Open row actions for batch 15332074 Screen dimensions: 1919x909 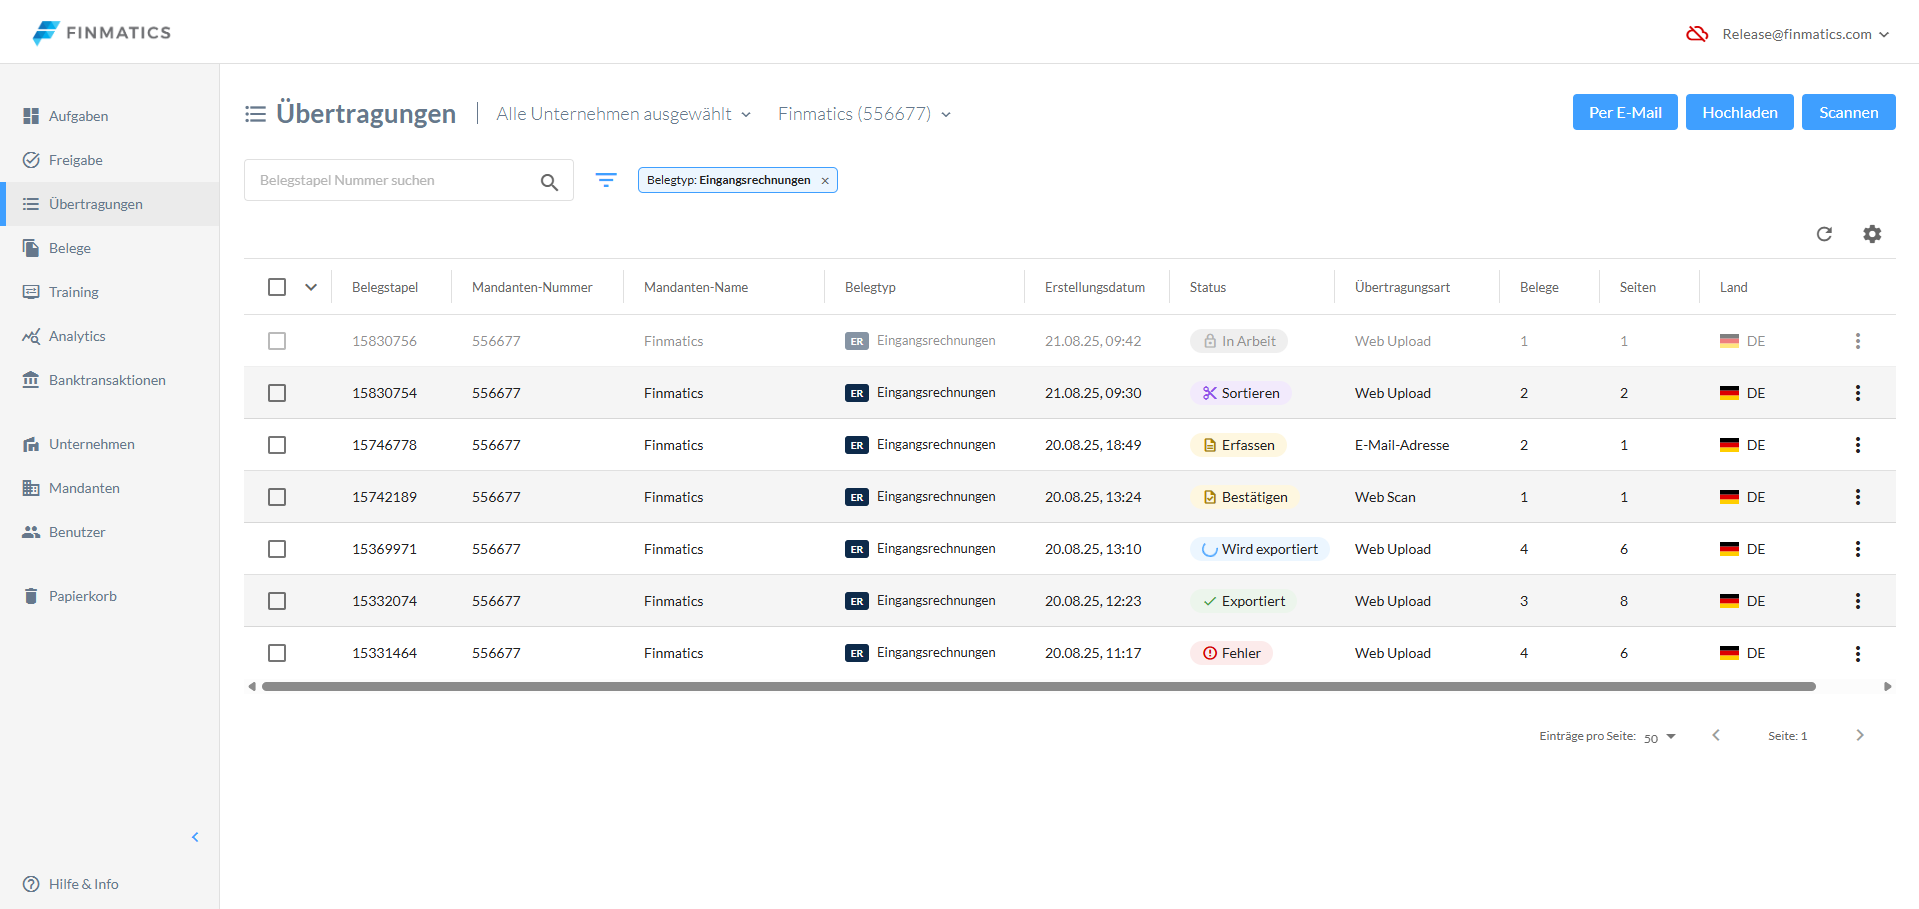(x=1858, y=601)
